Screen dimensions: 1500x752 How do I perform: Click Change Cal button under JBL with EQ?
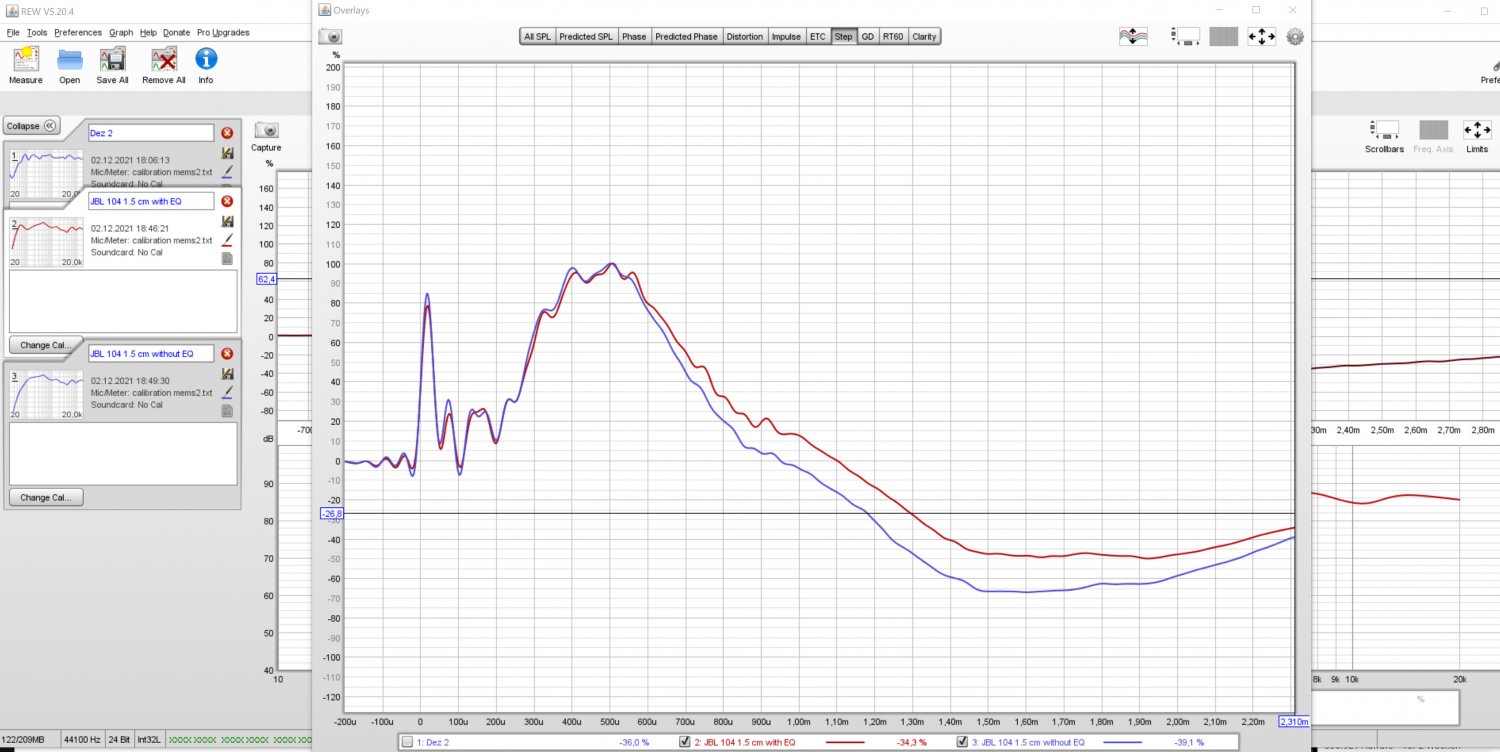46,345
